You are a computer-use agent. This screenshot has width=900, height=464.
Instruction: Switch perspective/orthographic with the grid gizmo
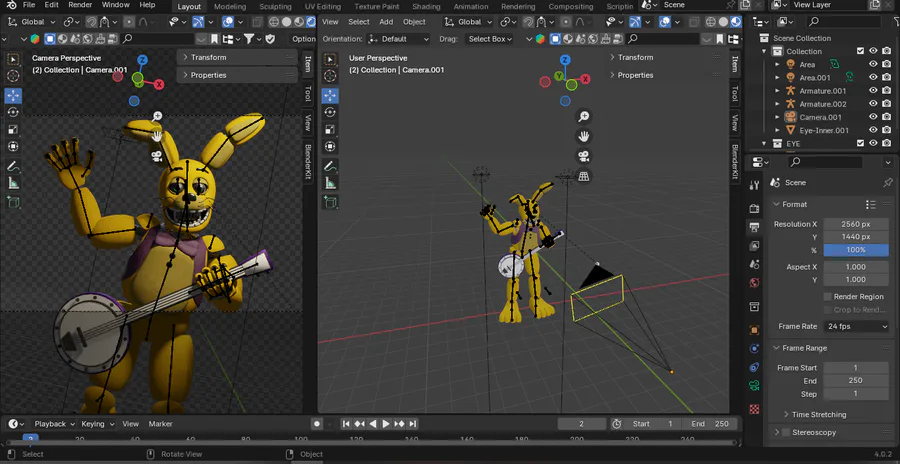pos(584,176)
